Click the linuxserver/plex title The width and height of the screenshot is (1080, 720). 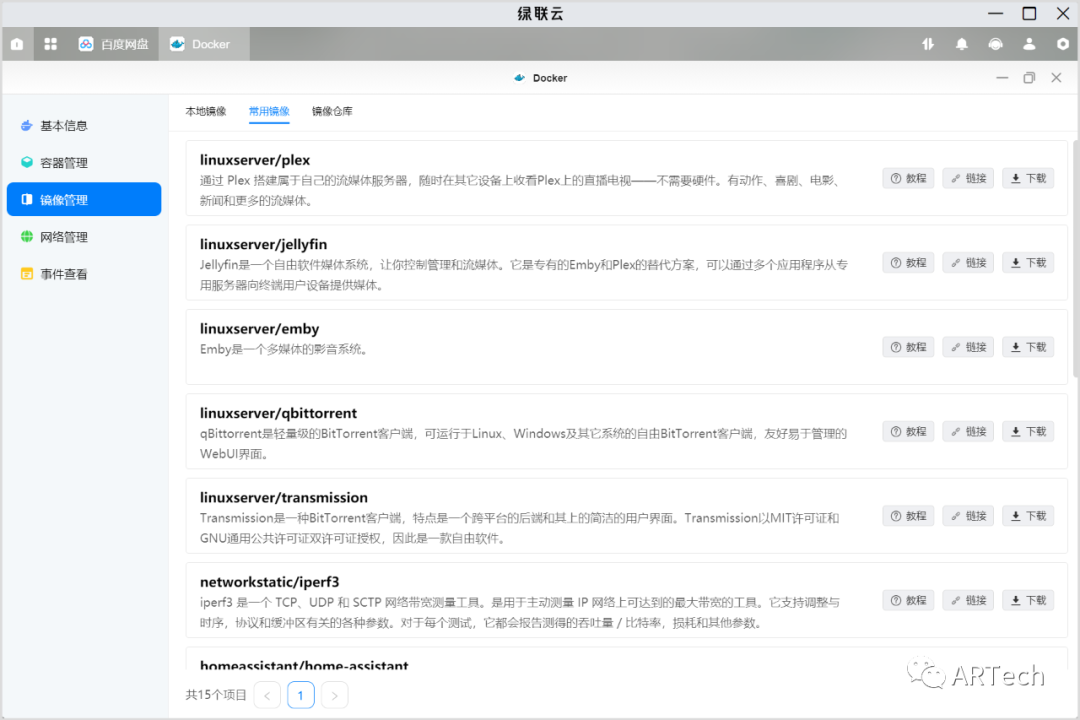255,160
